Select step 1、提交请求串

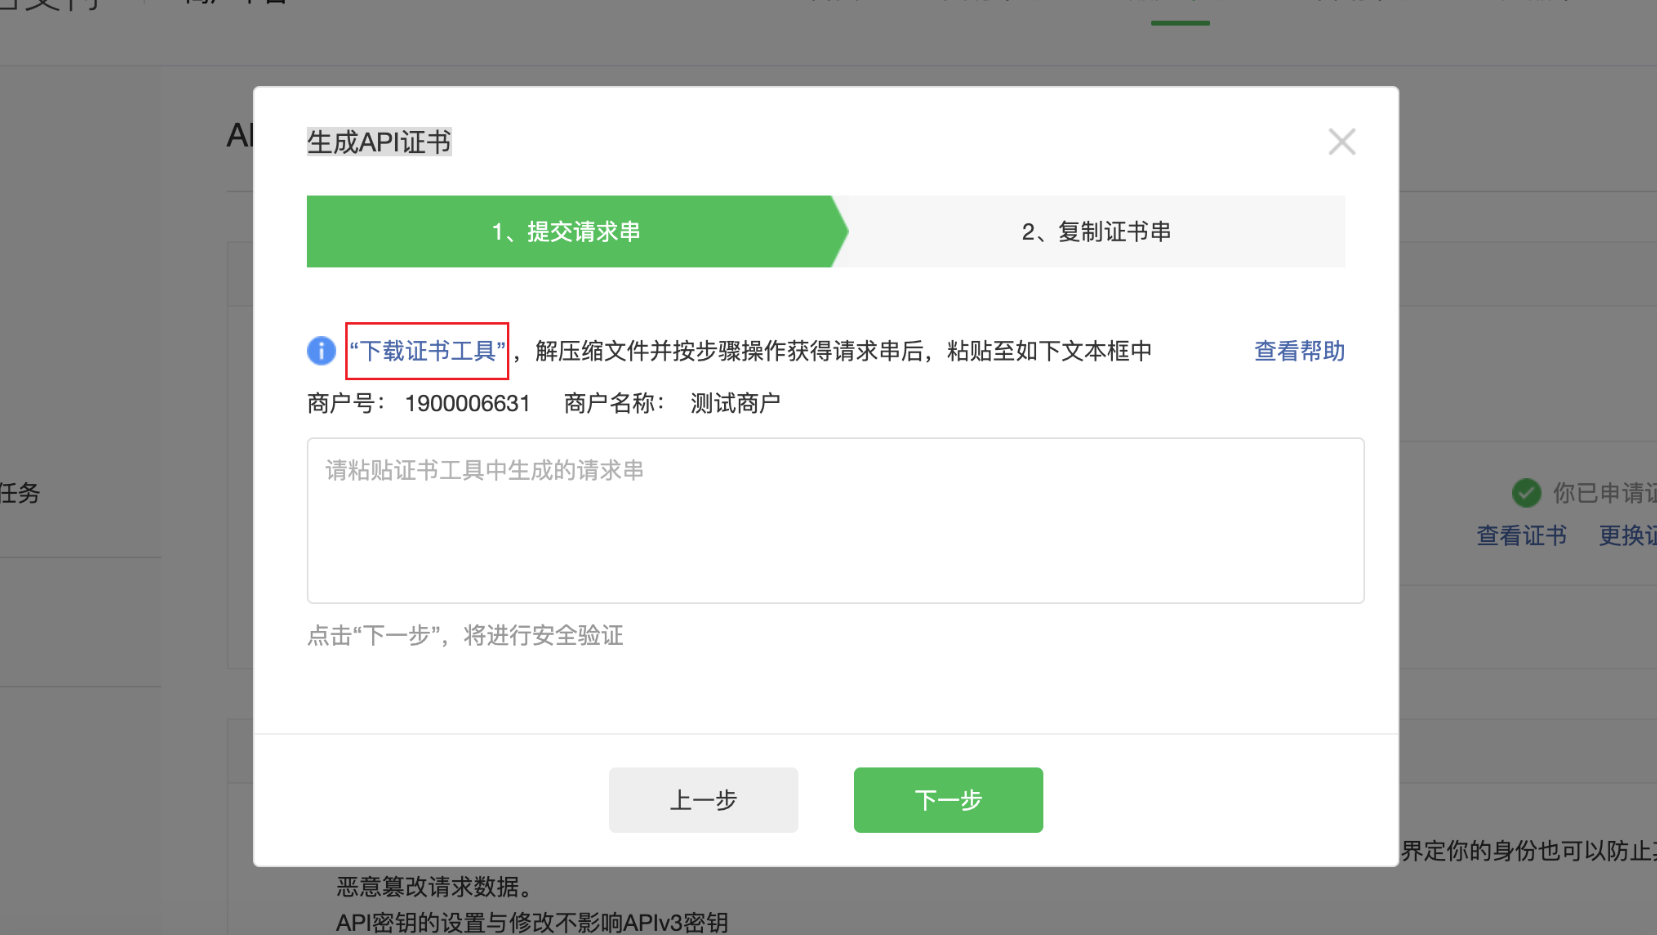coord(567,232)
